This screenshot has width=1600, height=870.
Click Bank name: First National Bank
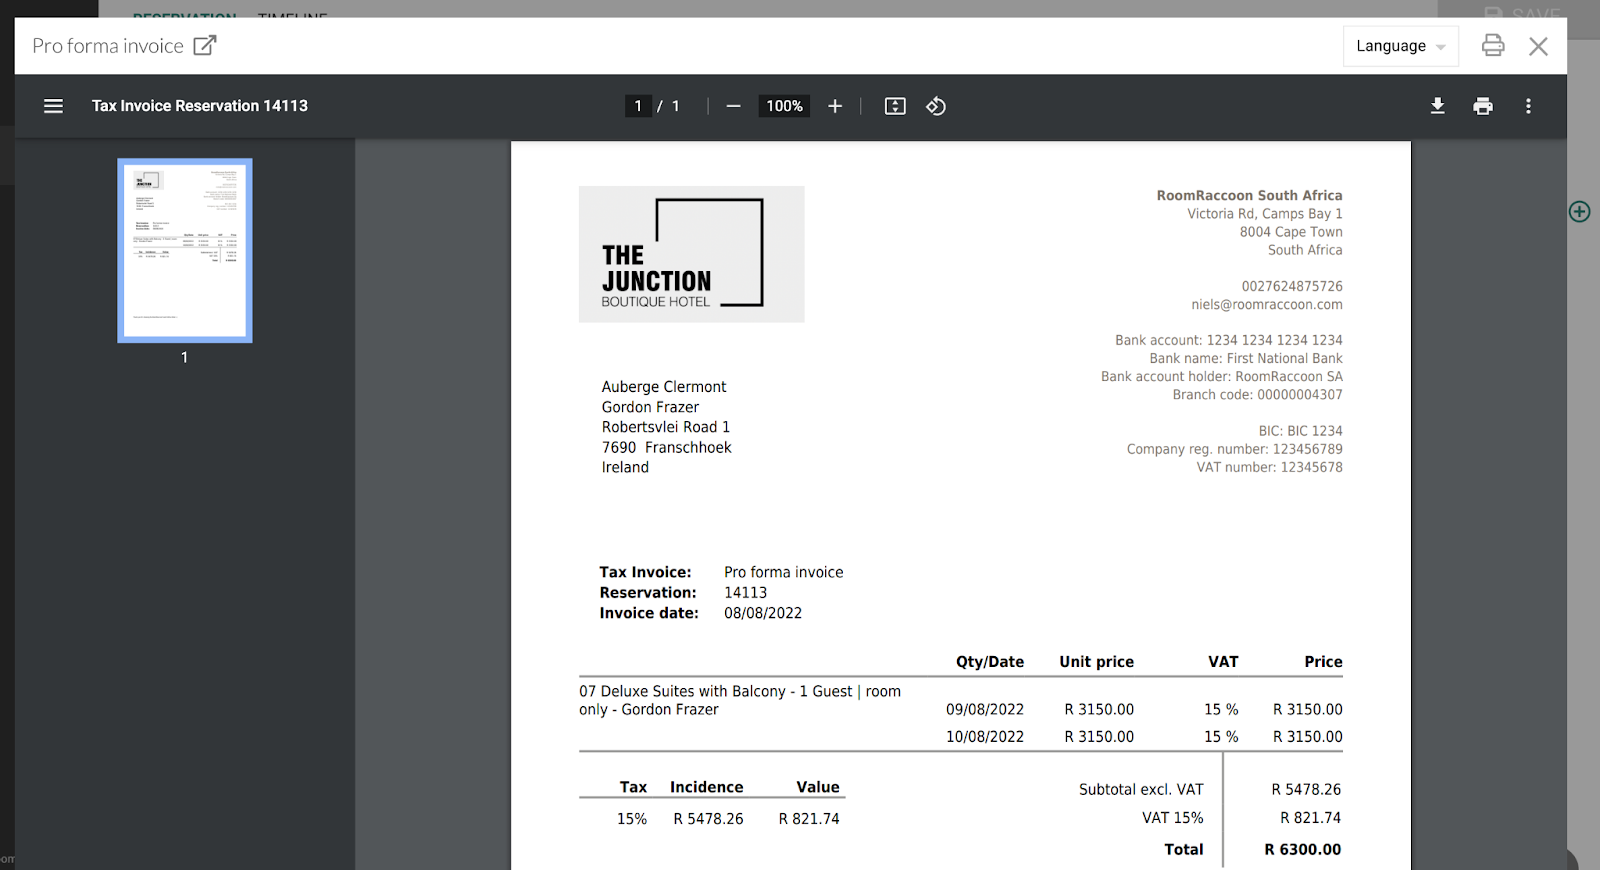coord(1246,359)
